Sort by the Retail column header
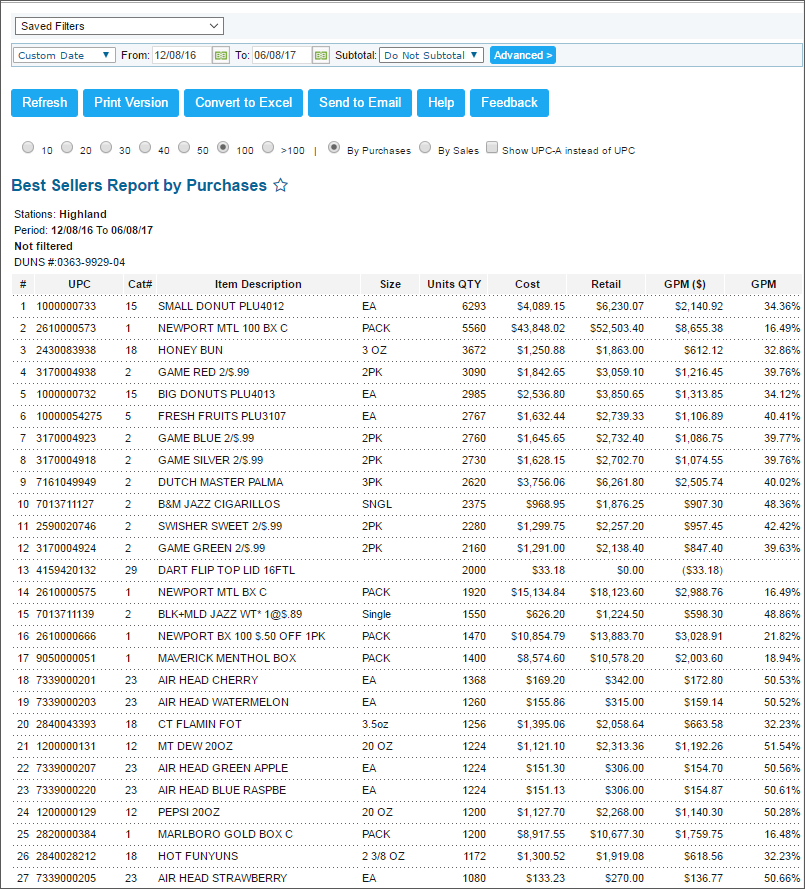This screenshot has width=805, height=889. pos(606,285)
